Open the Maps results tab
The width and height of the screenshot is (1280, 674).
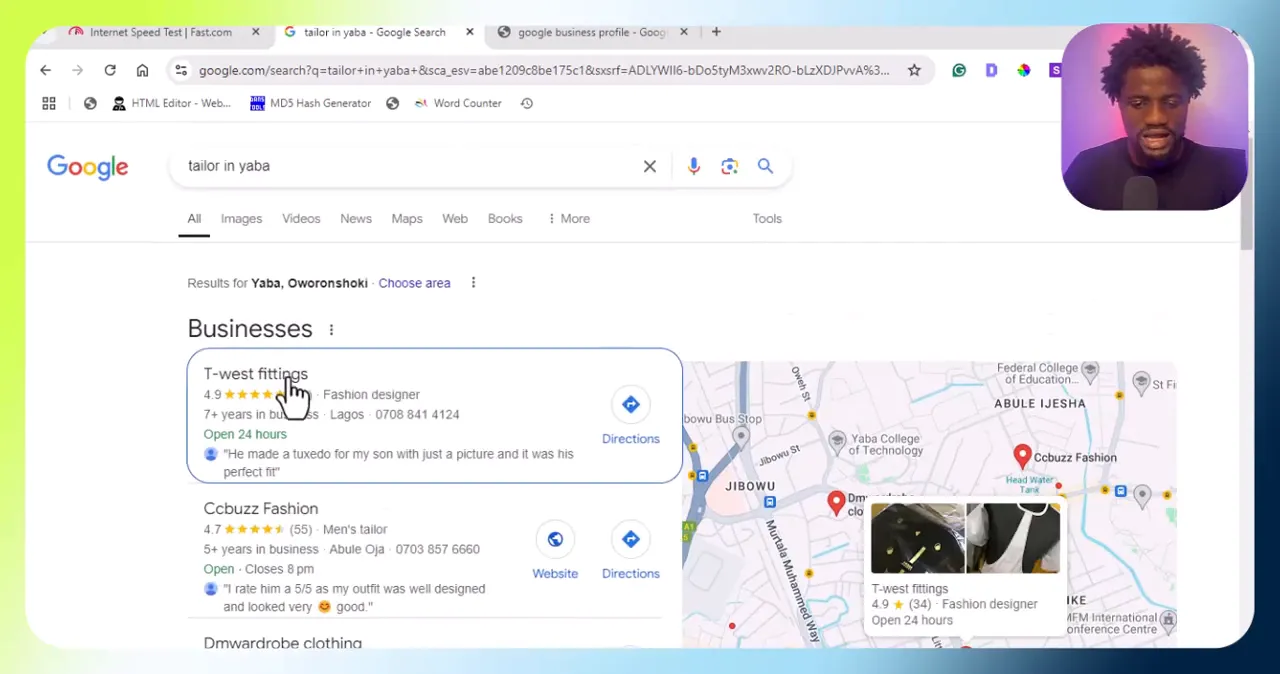tap(407, 218)
